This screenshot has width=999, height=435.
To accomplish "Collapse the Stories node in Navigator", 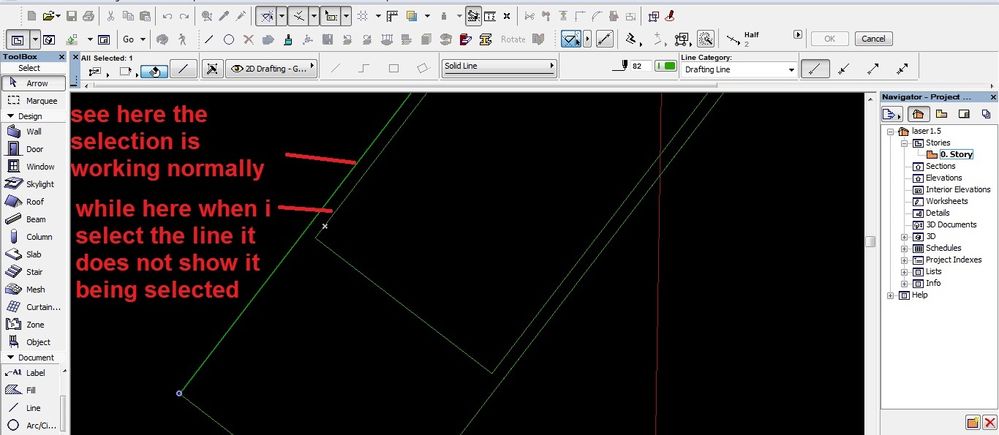I will coord(904,143).
